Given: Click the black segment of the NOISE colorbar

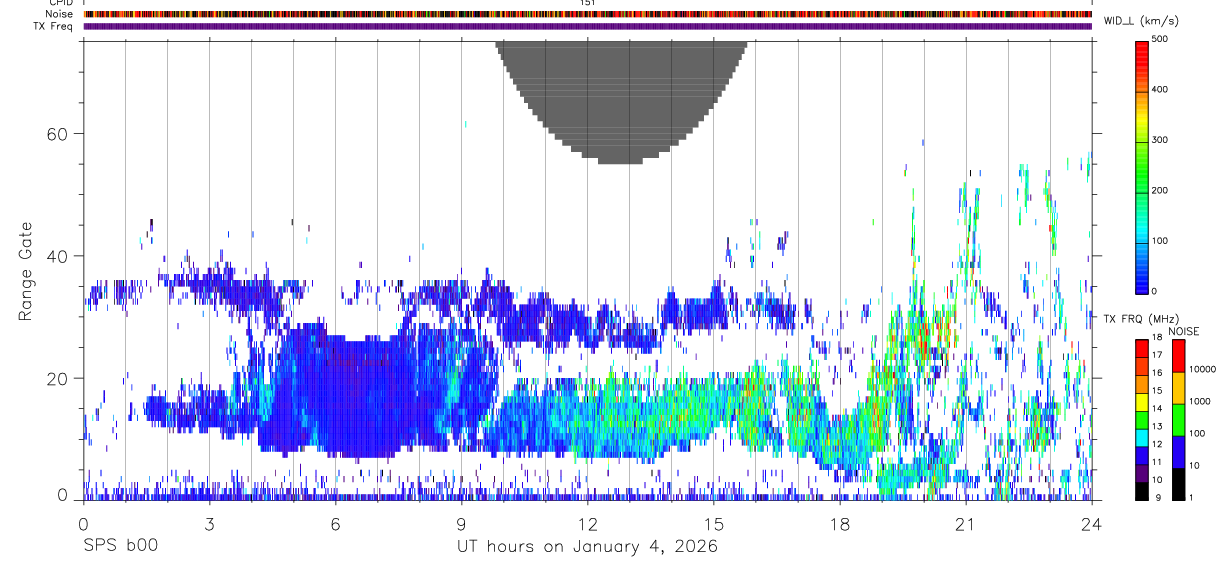Looking at the screenshot, I should 1177,484.
